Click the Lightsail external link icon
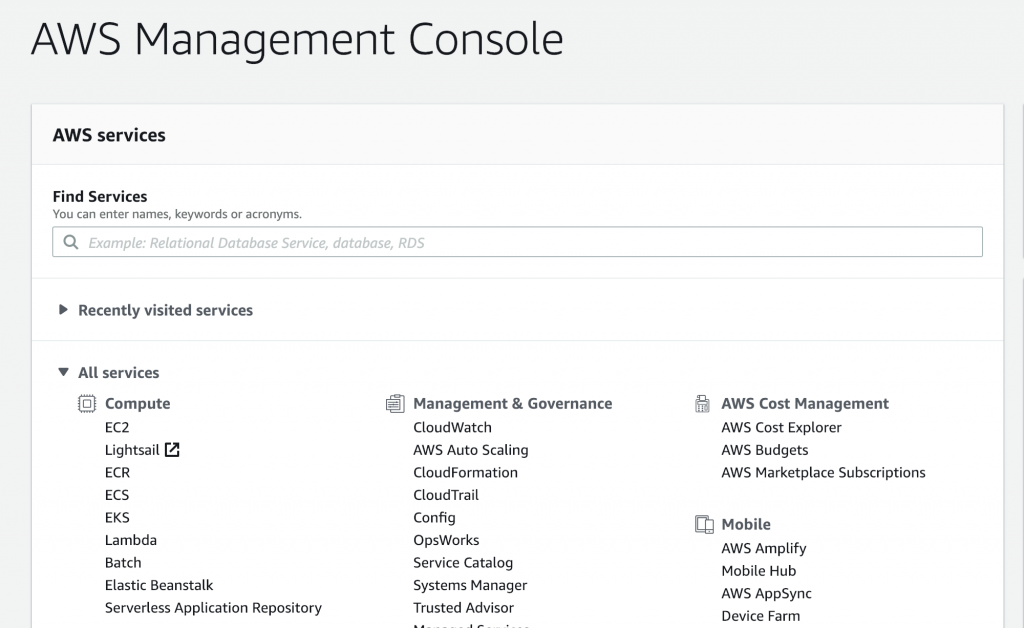The image size is (1024, 628). coord(172,450)
